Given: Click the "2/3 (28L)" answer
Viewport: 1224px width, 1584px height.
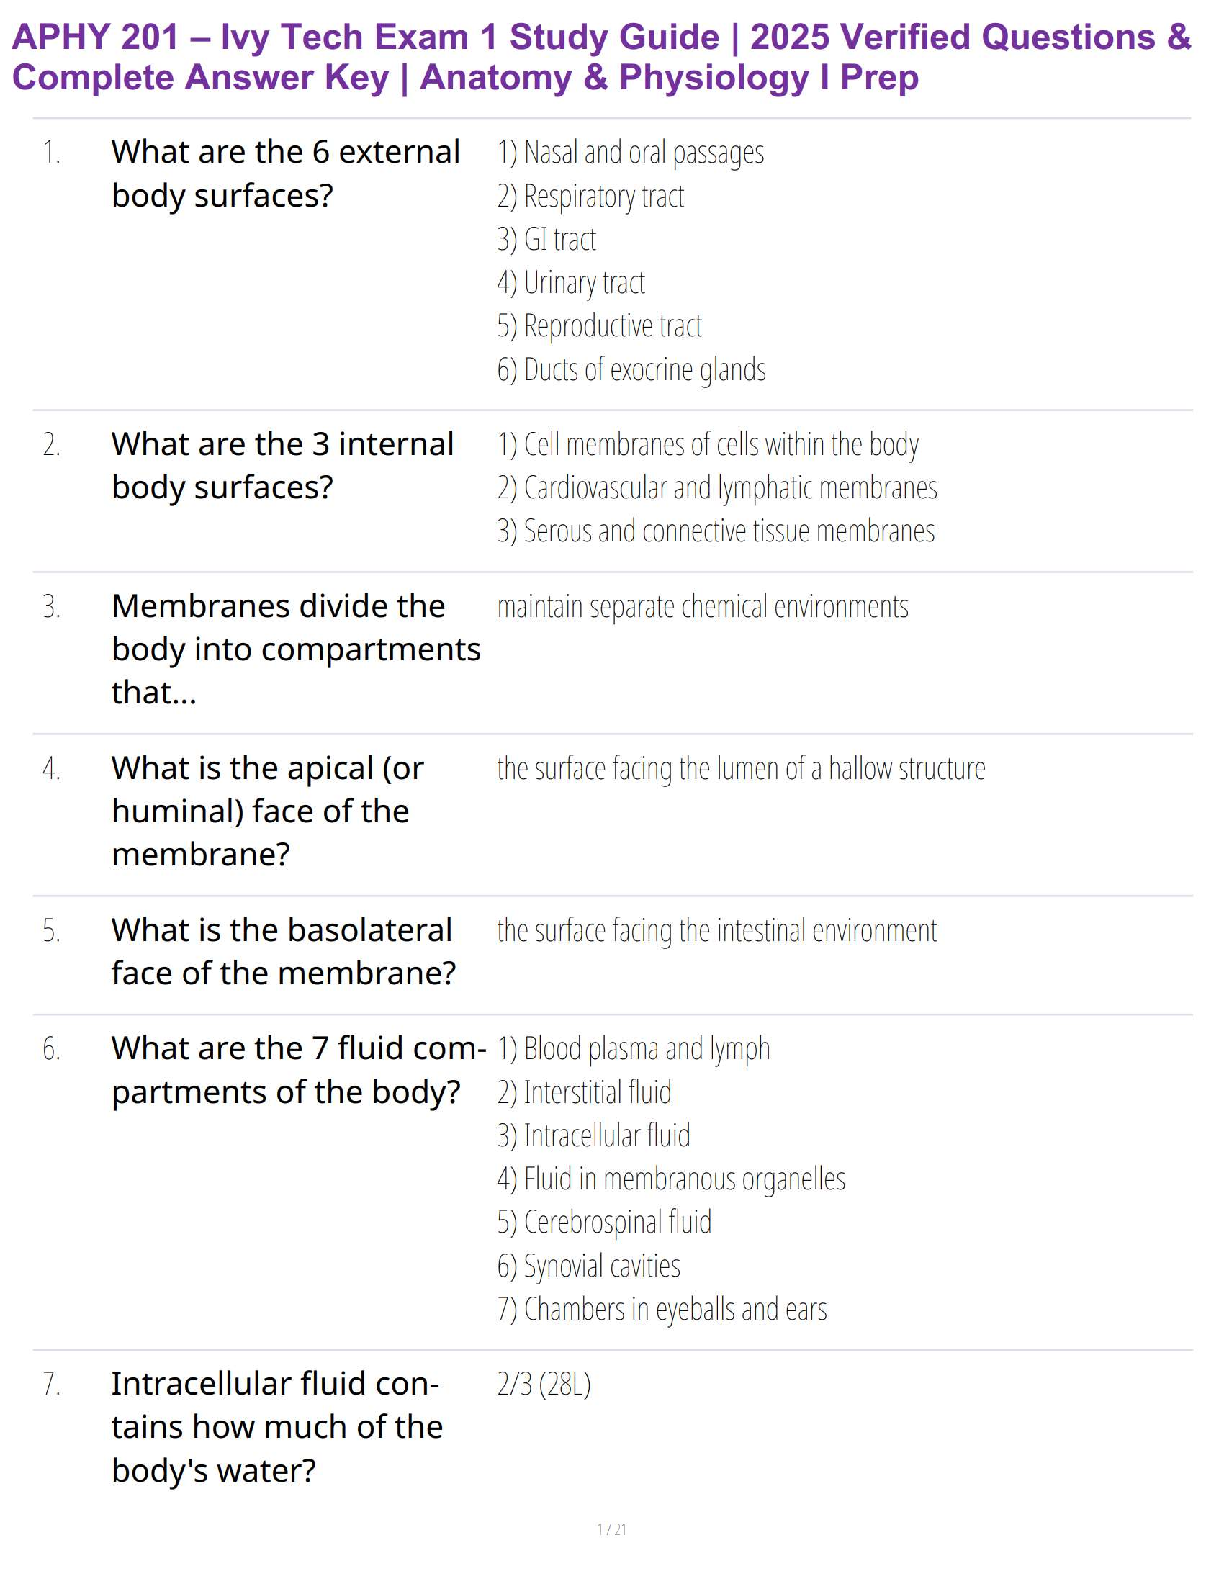Looking at the screenshot, I should tap(544, 1385).
